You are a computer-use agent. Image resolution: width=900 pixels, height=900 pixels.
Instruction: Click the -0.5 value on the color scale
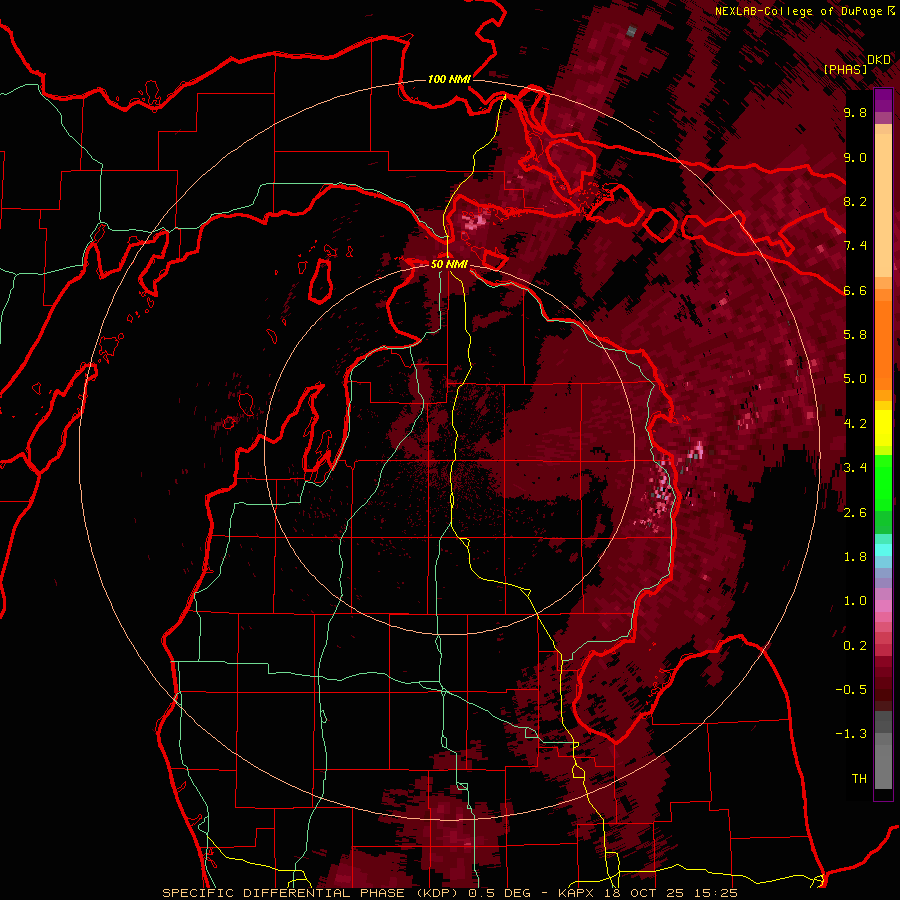851,690
